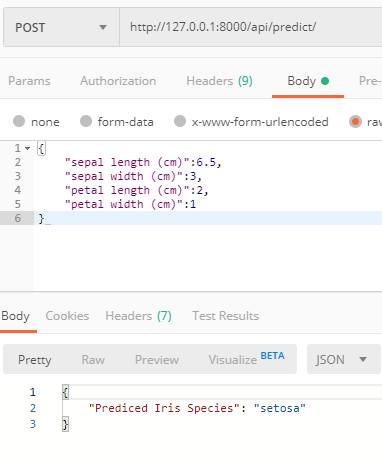The width and height of the screenshot is (382, 459).
Task: Collapse the JSON block at line 1
Action: point(28,148)
